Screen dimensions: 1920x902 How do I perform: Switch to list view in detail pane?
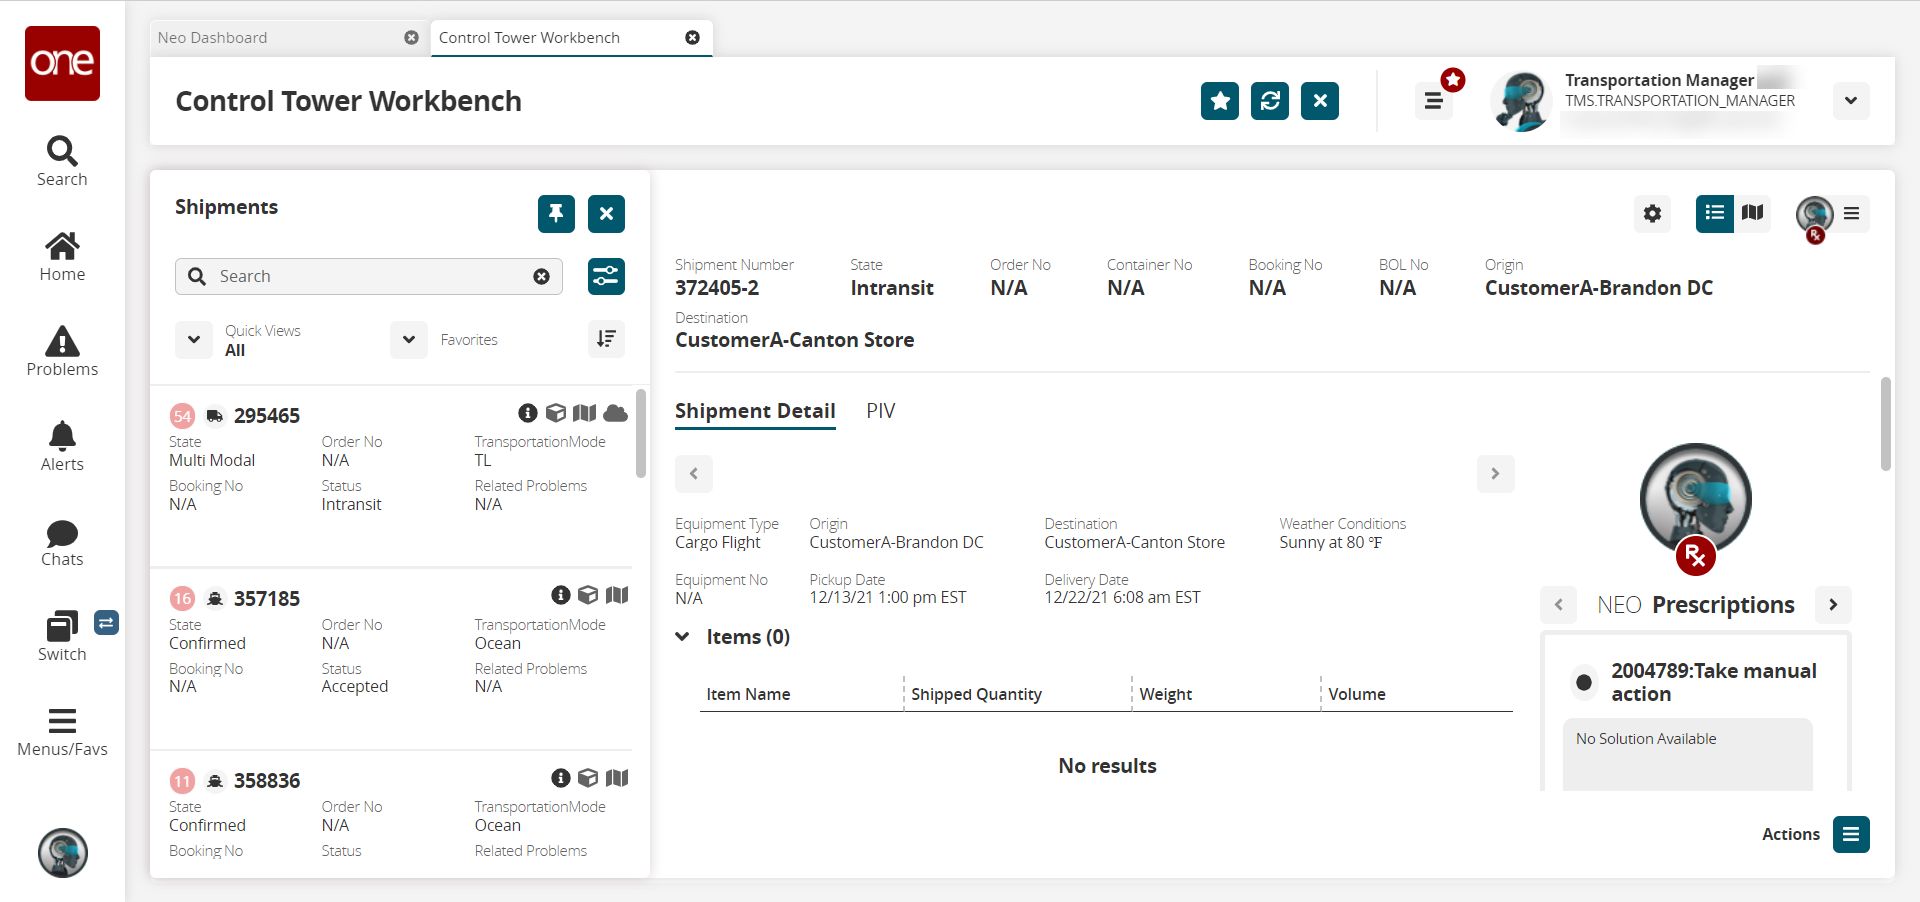1714,213
